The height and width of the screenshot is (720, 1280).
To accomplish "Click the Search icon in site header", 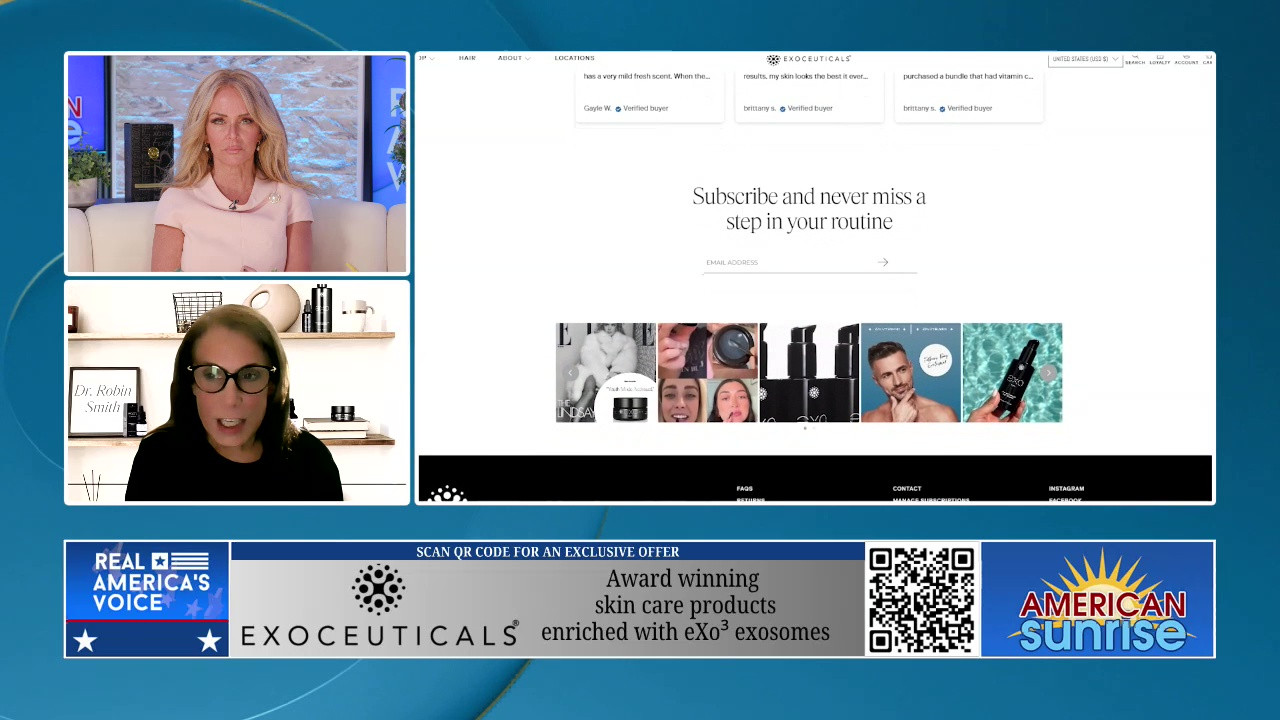I will point(1135,59).
